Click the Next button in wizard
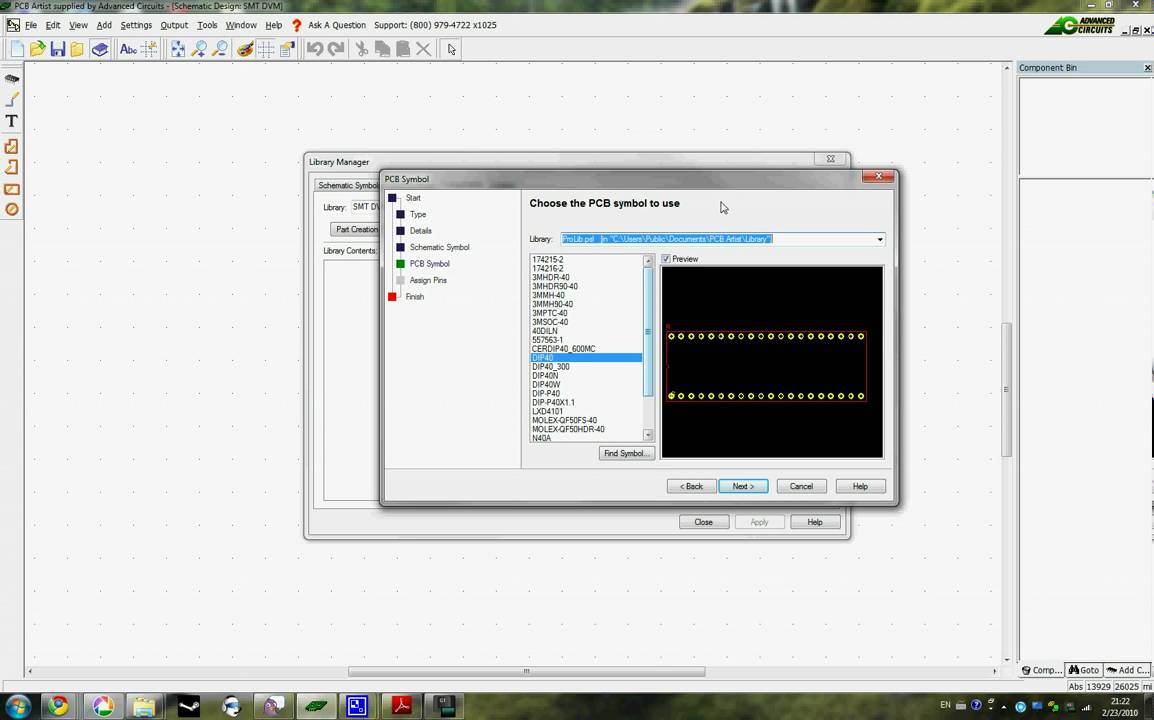This screenshot has width=1154, height=720. point(743,487)
